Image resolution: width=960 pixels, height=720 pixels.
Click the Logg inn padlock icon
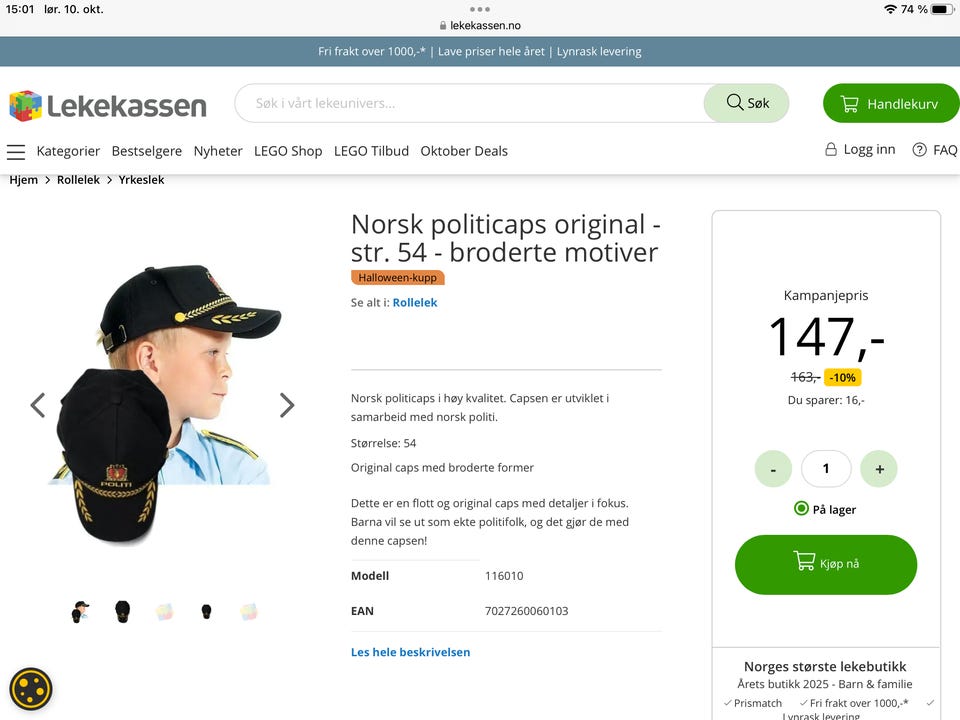tap(831, 149)
